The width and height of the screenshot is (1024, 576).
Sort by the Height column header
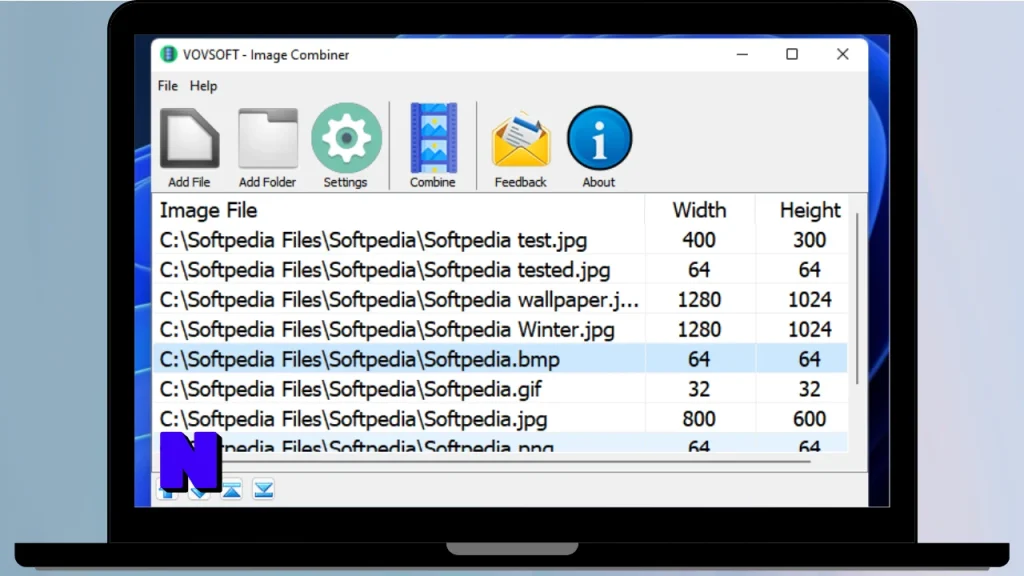(x=810, y=210)
